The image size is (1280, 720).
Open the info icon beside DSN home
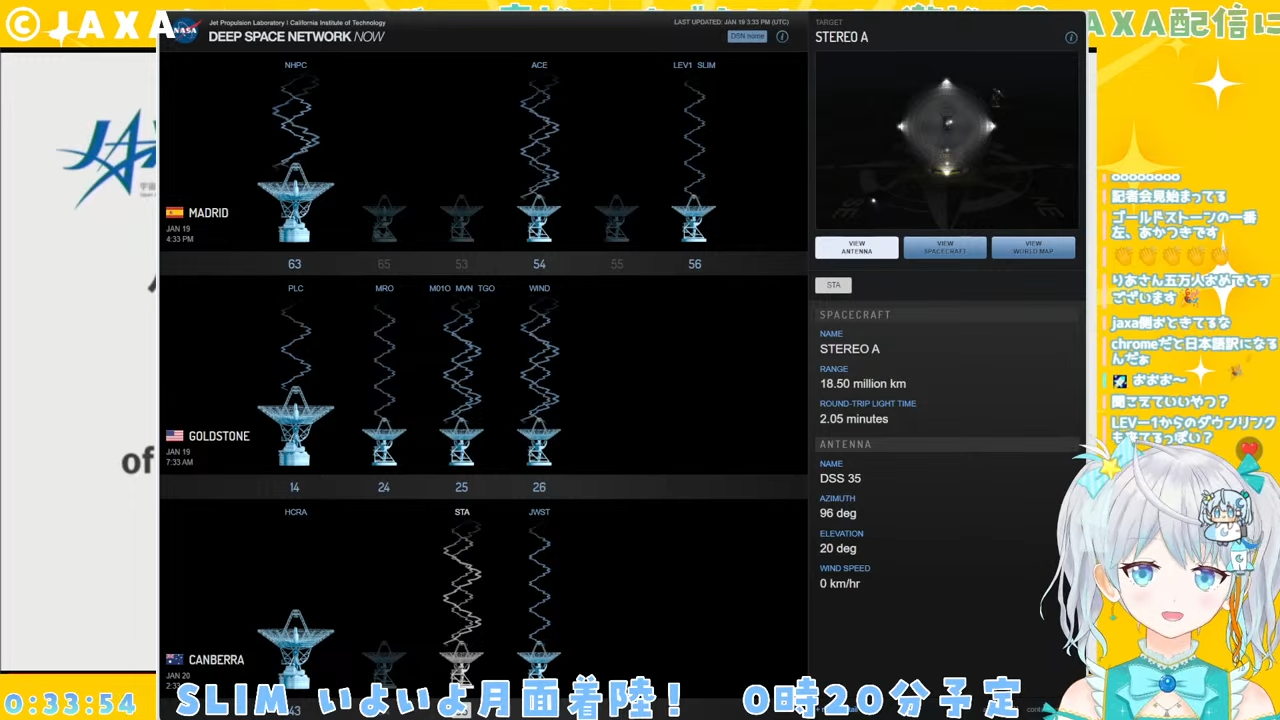(x=782, y=36)
